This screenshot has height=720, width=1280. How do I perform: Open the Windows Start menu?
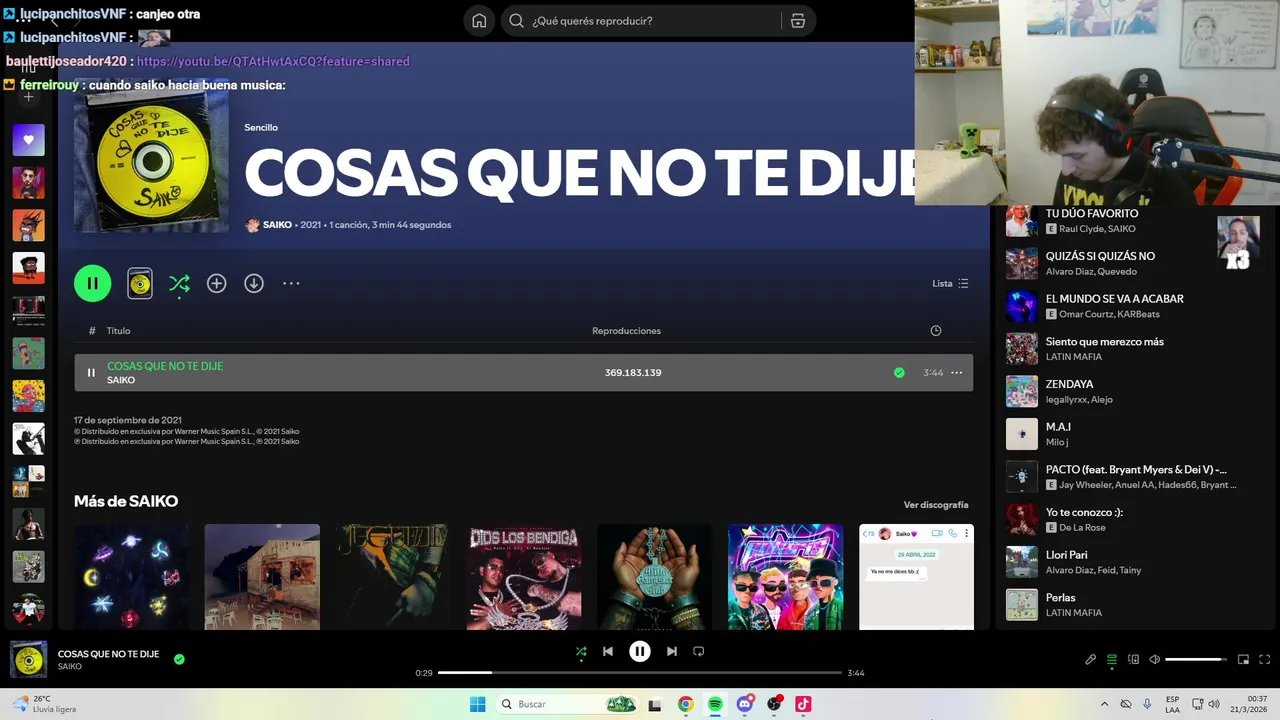[478, 704]
